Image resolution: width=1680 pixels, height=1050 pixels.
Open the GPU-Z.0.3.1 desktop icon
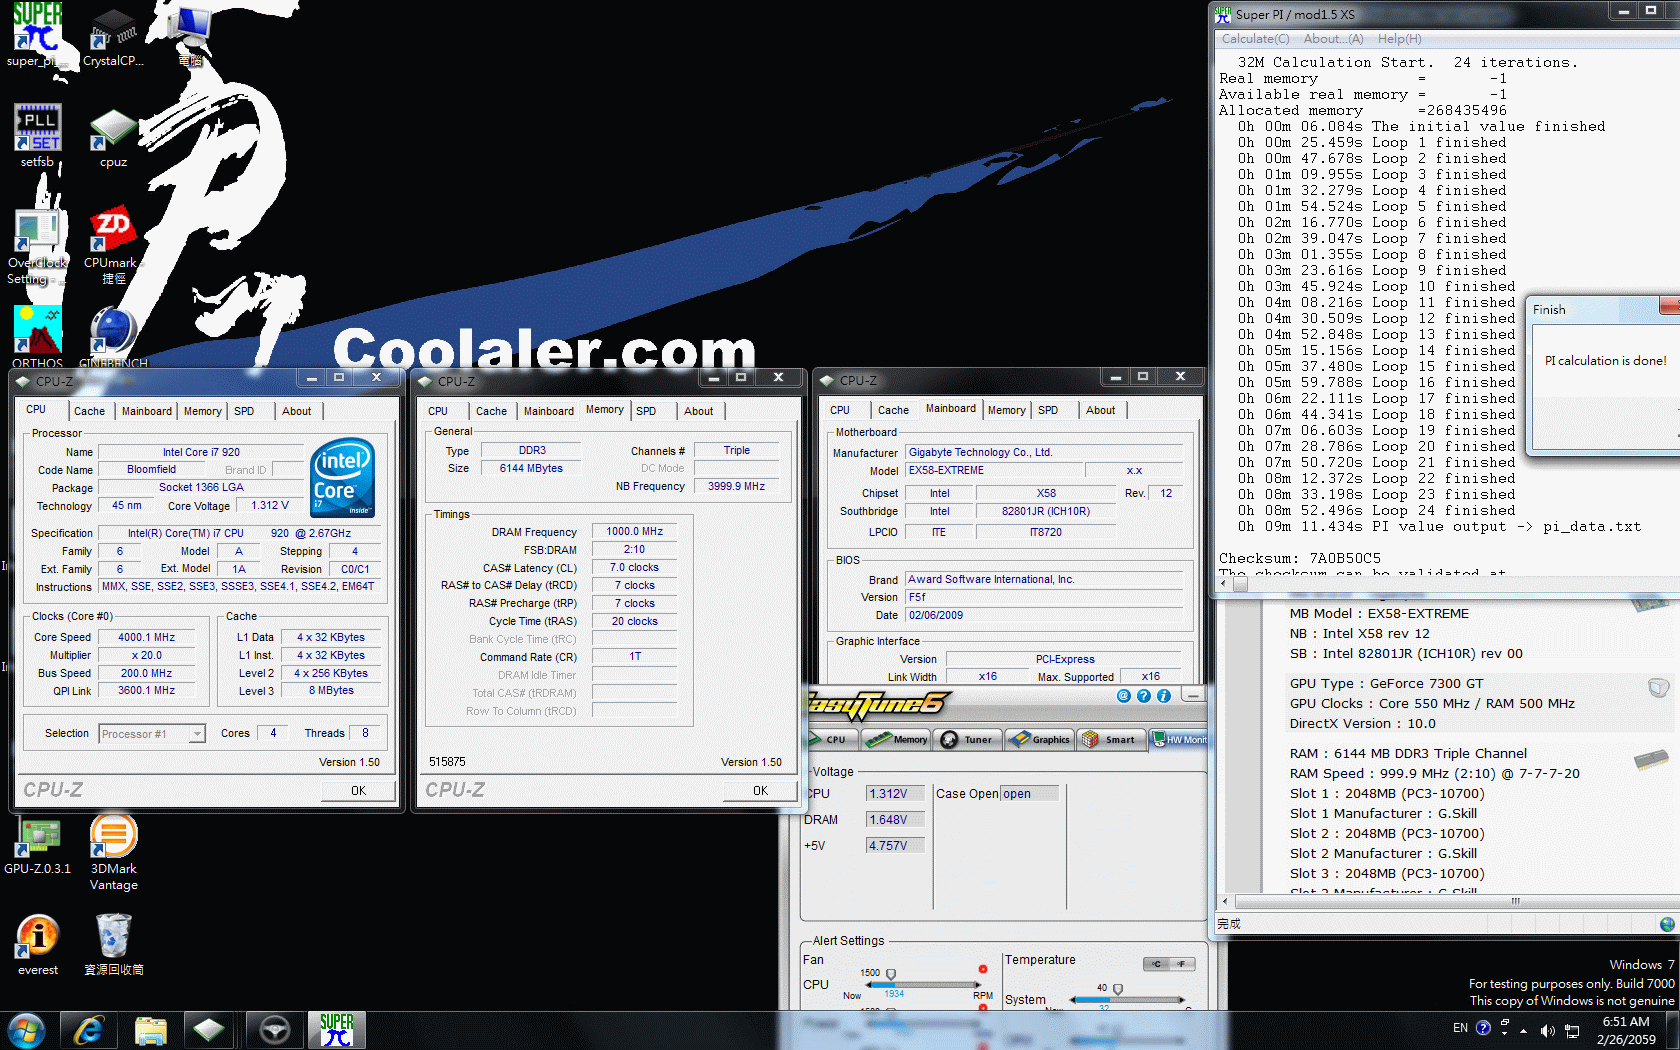click(x=37, y=846)
